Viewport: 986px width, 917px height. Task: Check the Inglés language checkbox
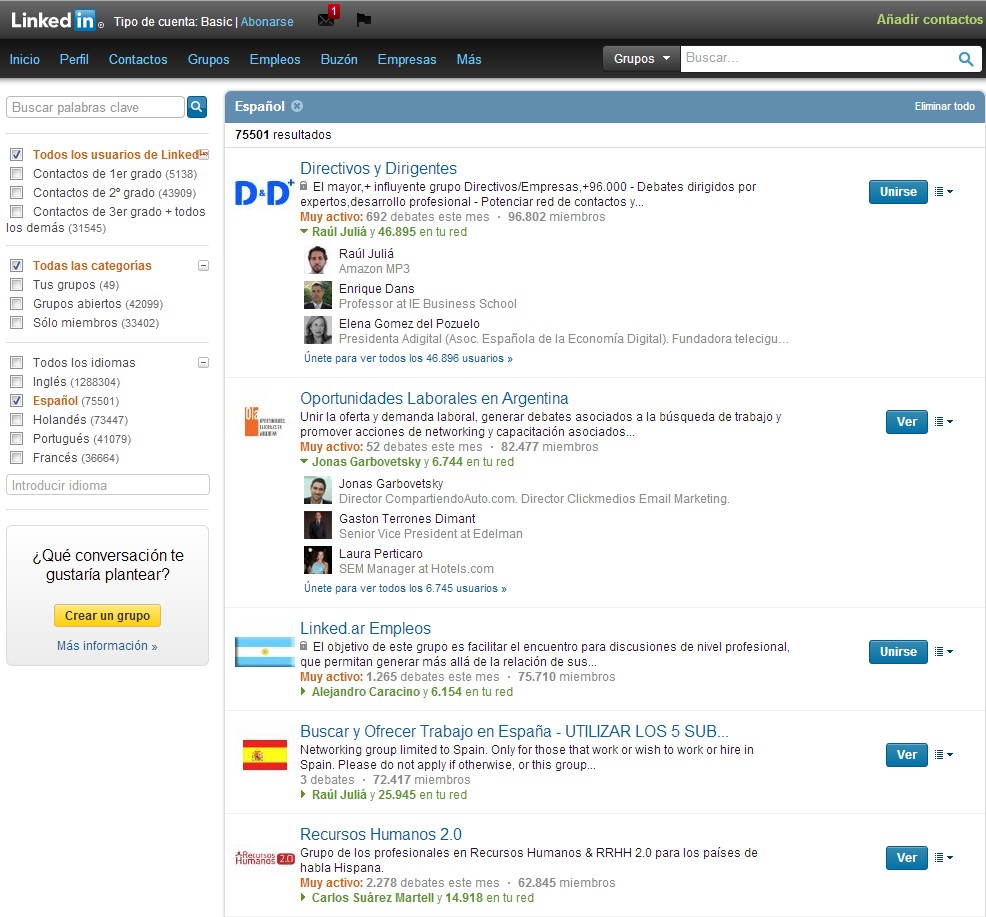pyautogui.click(x=17, y=382)
